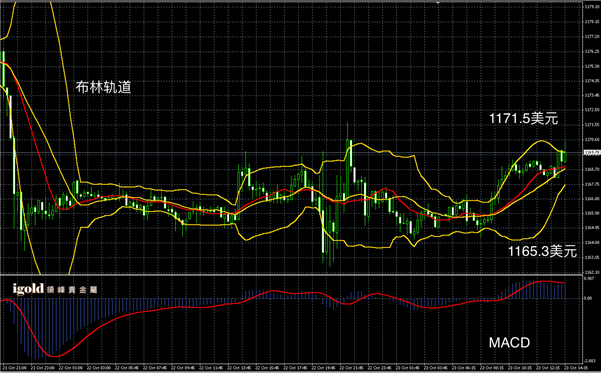Image resolution: width=601 pixels, height=373 pixels.
Task: Click the 1176.25 price axis label
Action: pos(592,51)
